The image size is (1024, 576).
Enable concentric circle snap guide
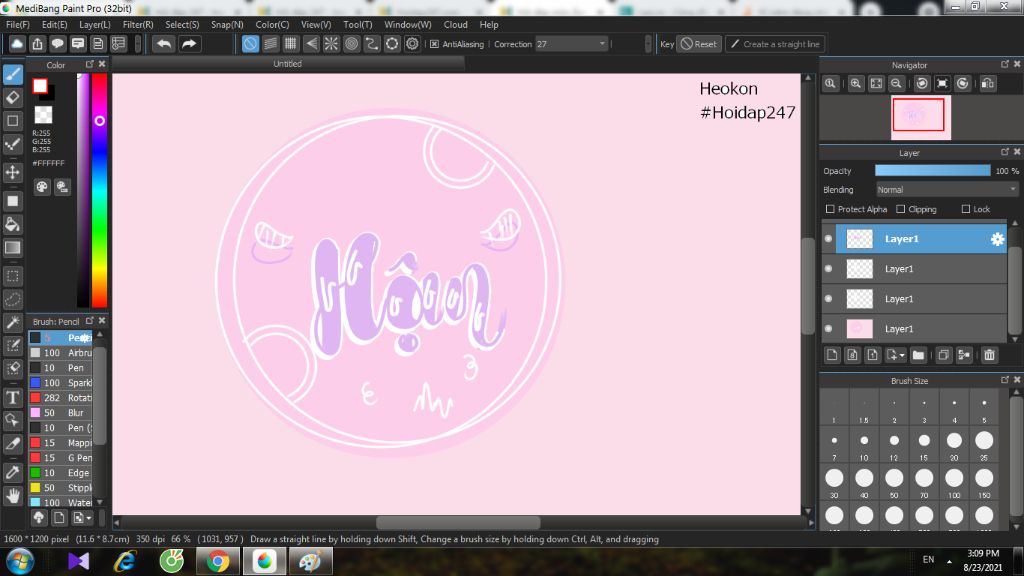click(x=351, y=44)
